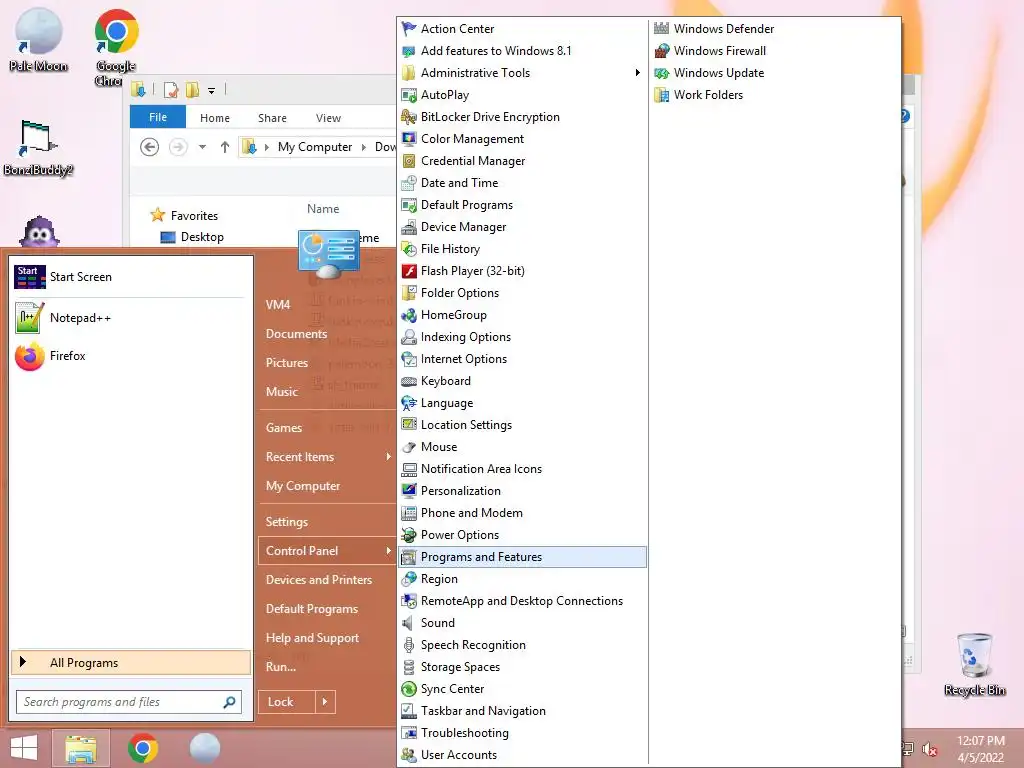
Task: Open the Work Folders icon
Action: point(662,95)
